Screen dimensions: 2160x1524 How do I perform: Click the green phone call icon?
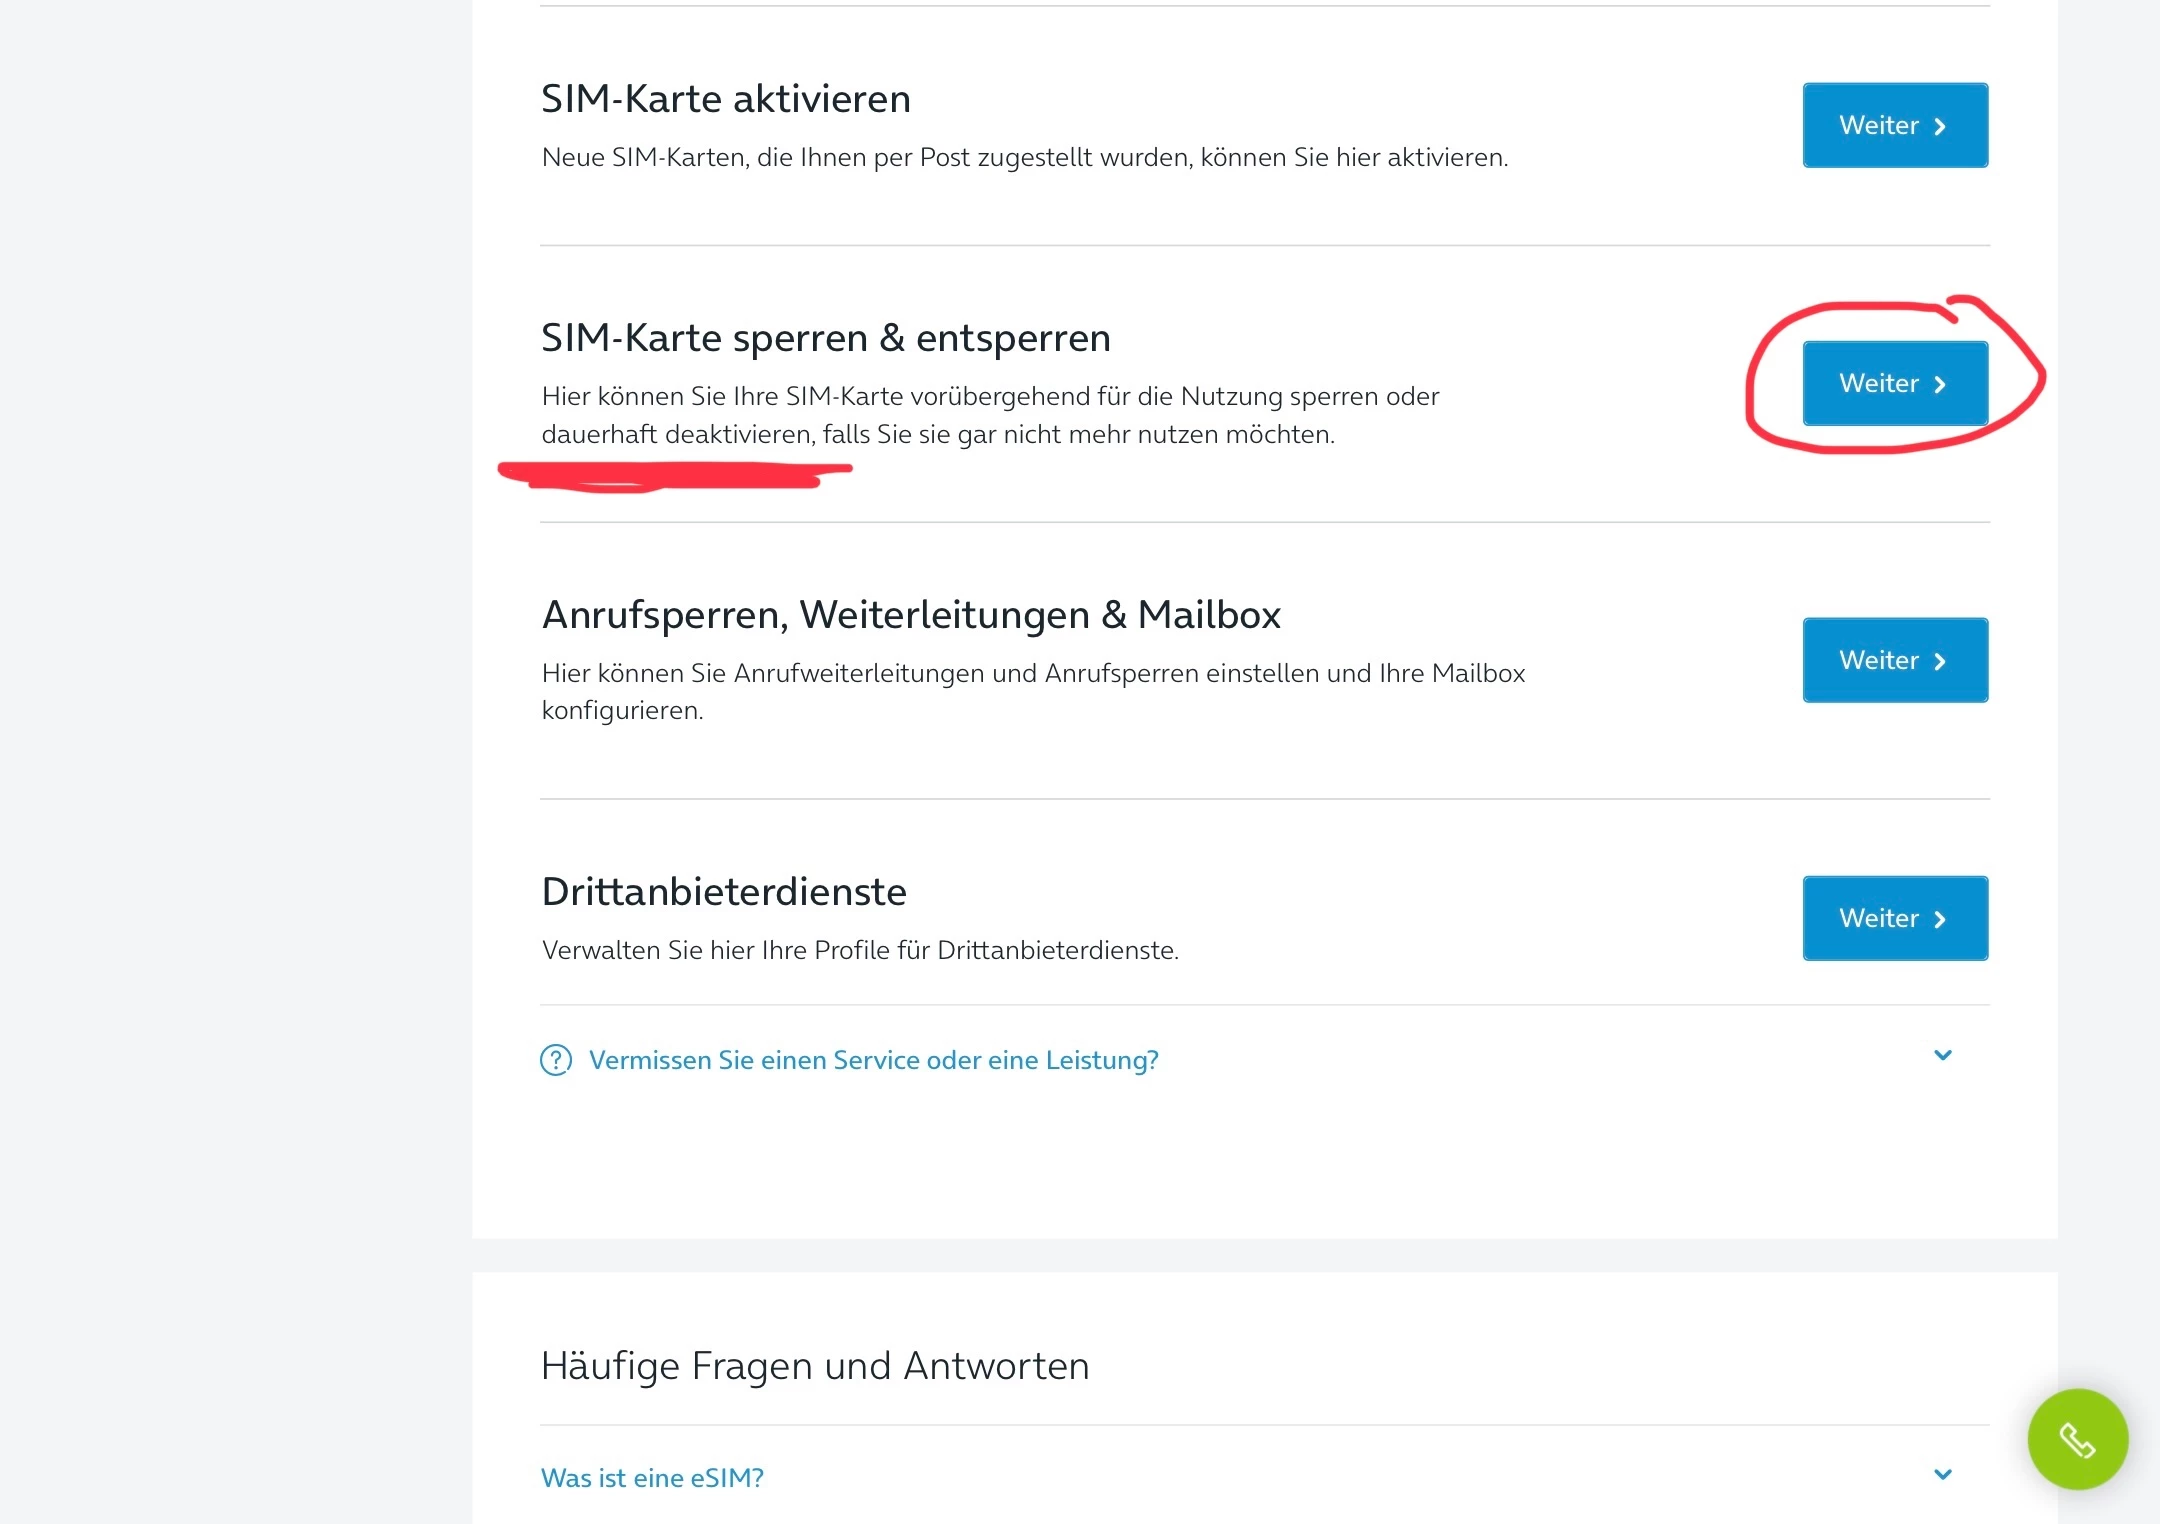pyautogui.click(x=2077, y=1439)
